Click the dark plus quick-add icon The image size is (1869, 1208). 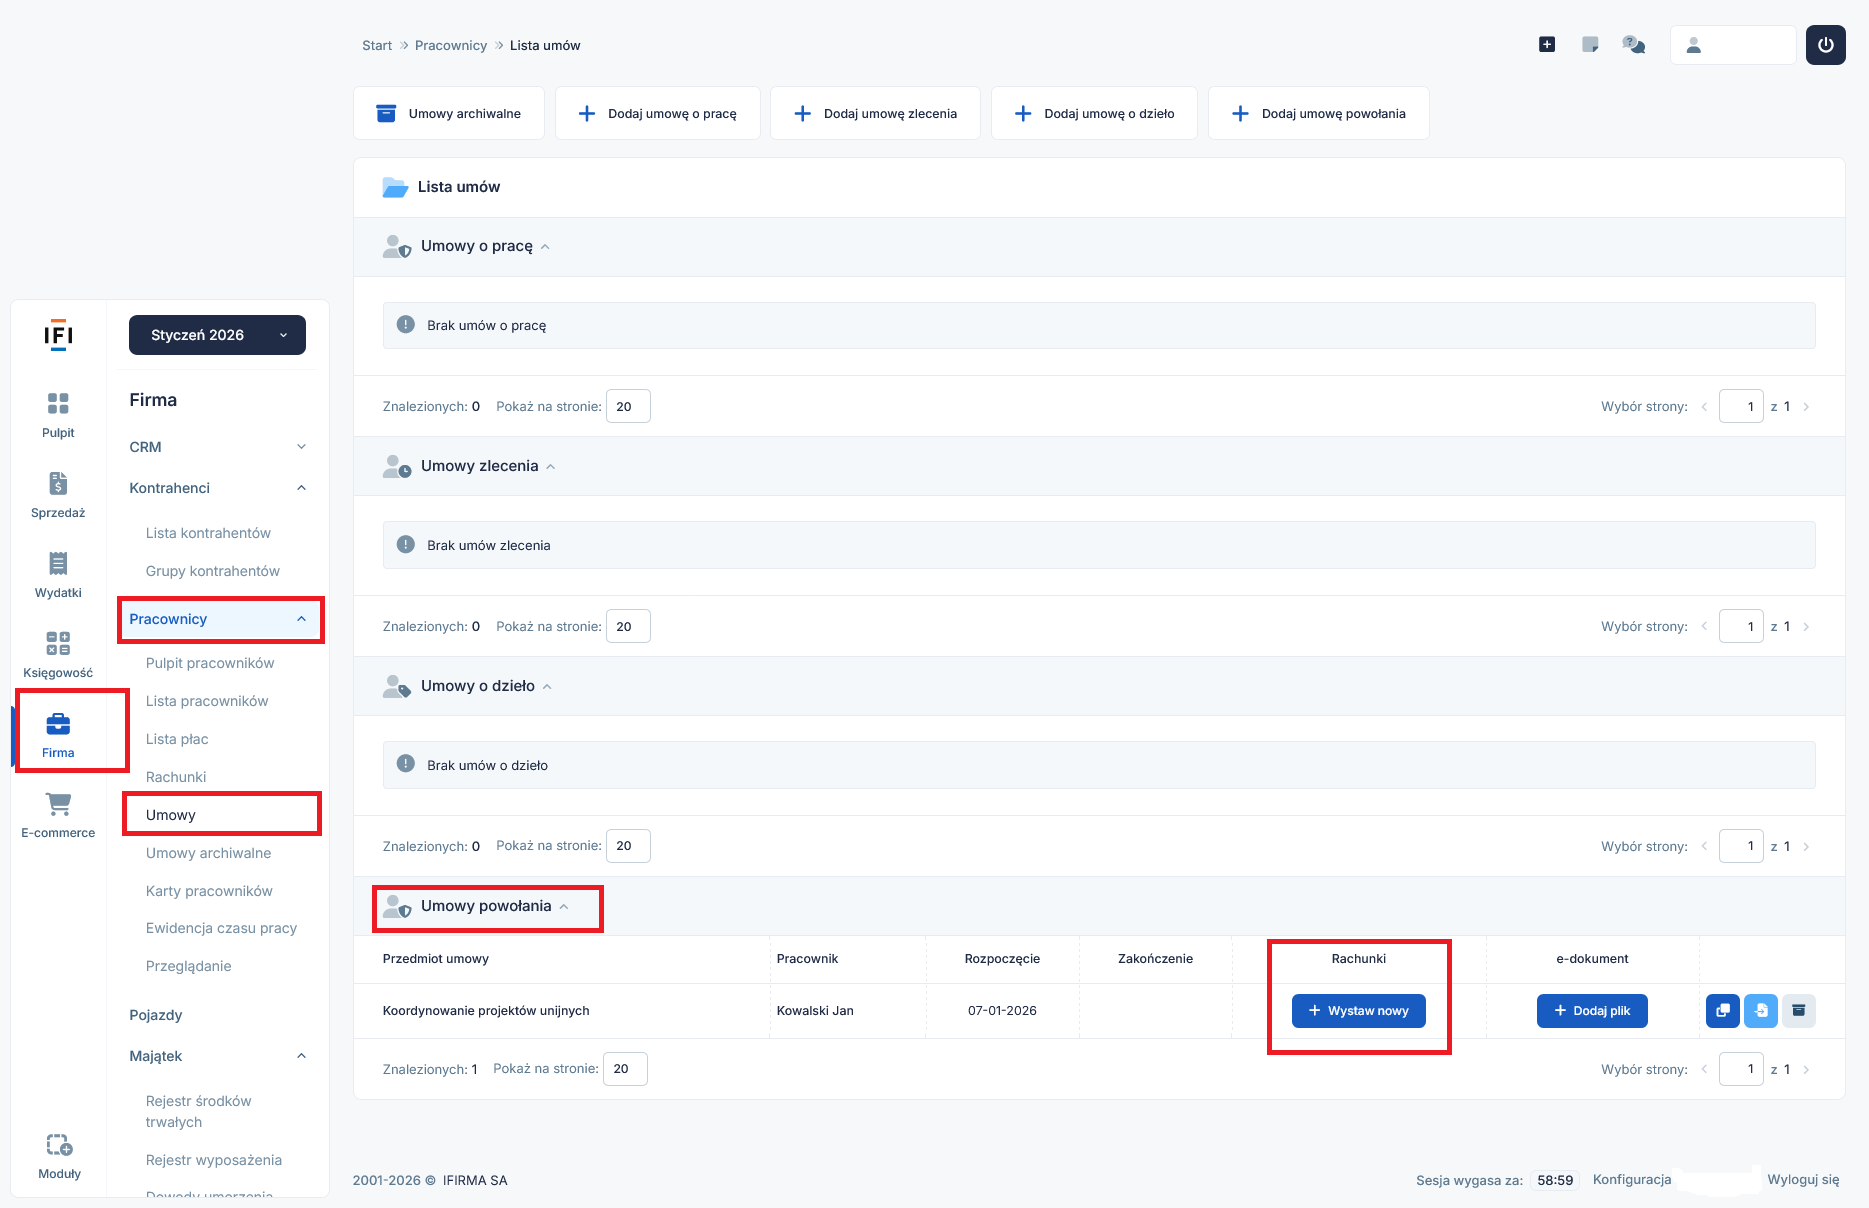[1547, 45]
